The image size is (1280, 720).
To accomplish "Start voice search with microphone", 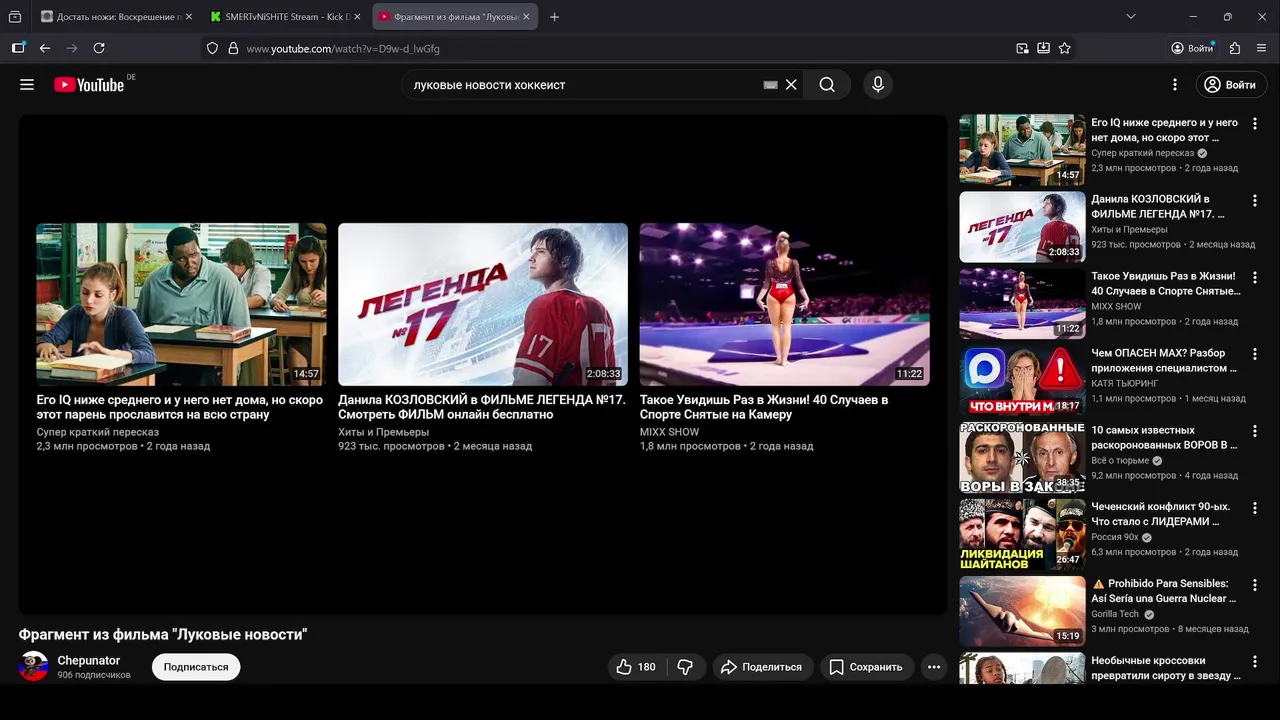I will click(878, 85).
